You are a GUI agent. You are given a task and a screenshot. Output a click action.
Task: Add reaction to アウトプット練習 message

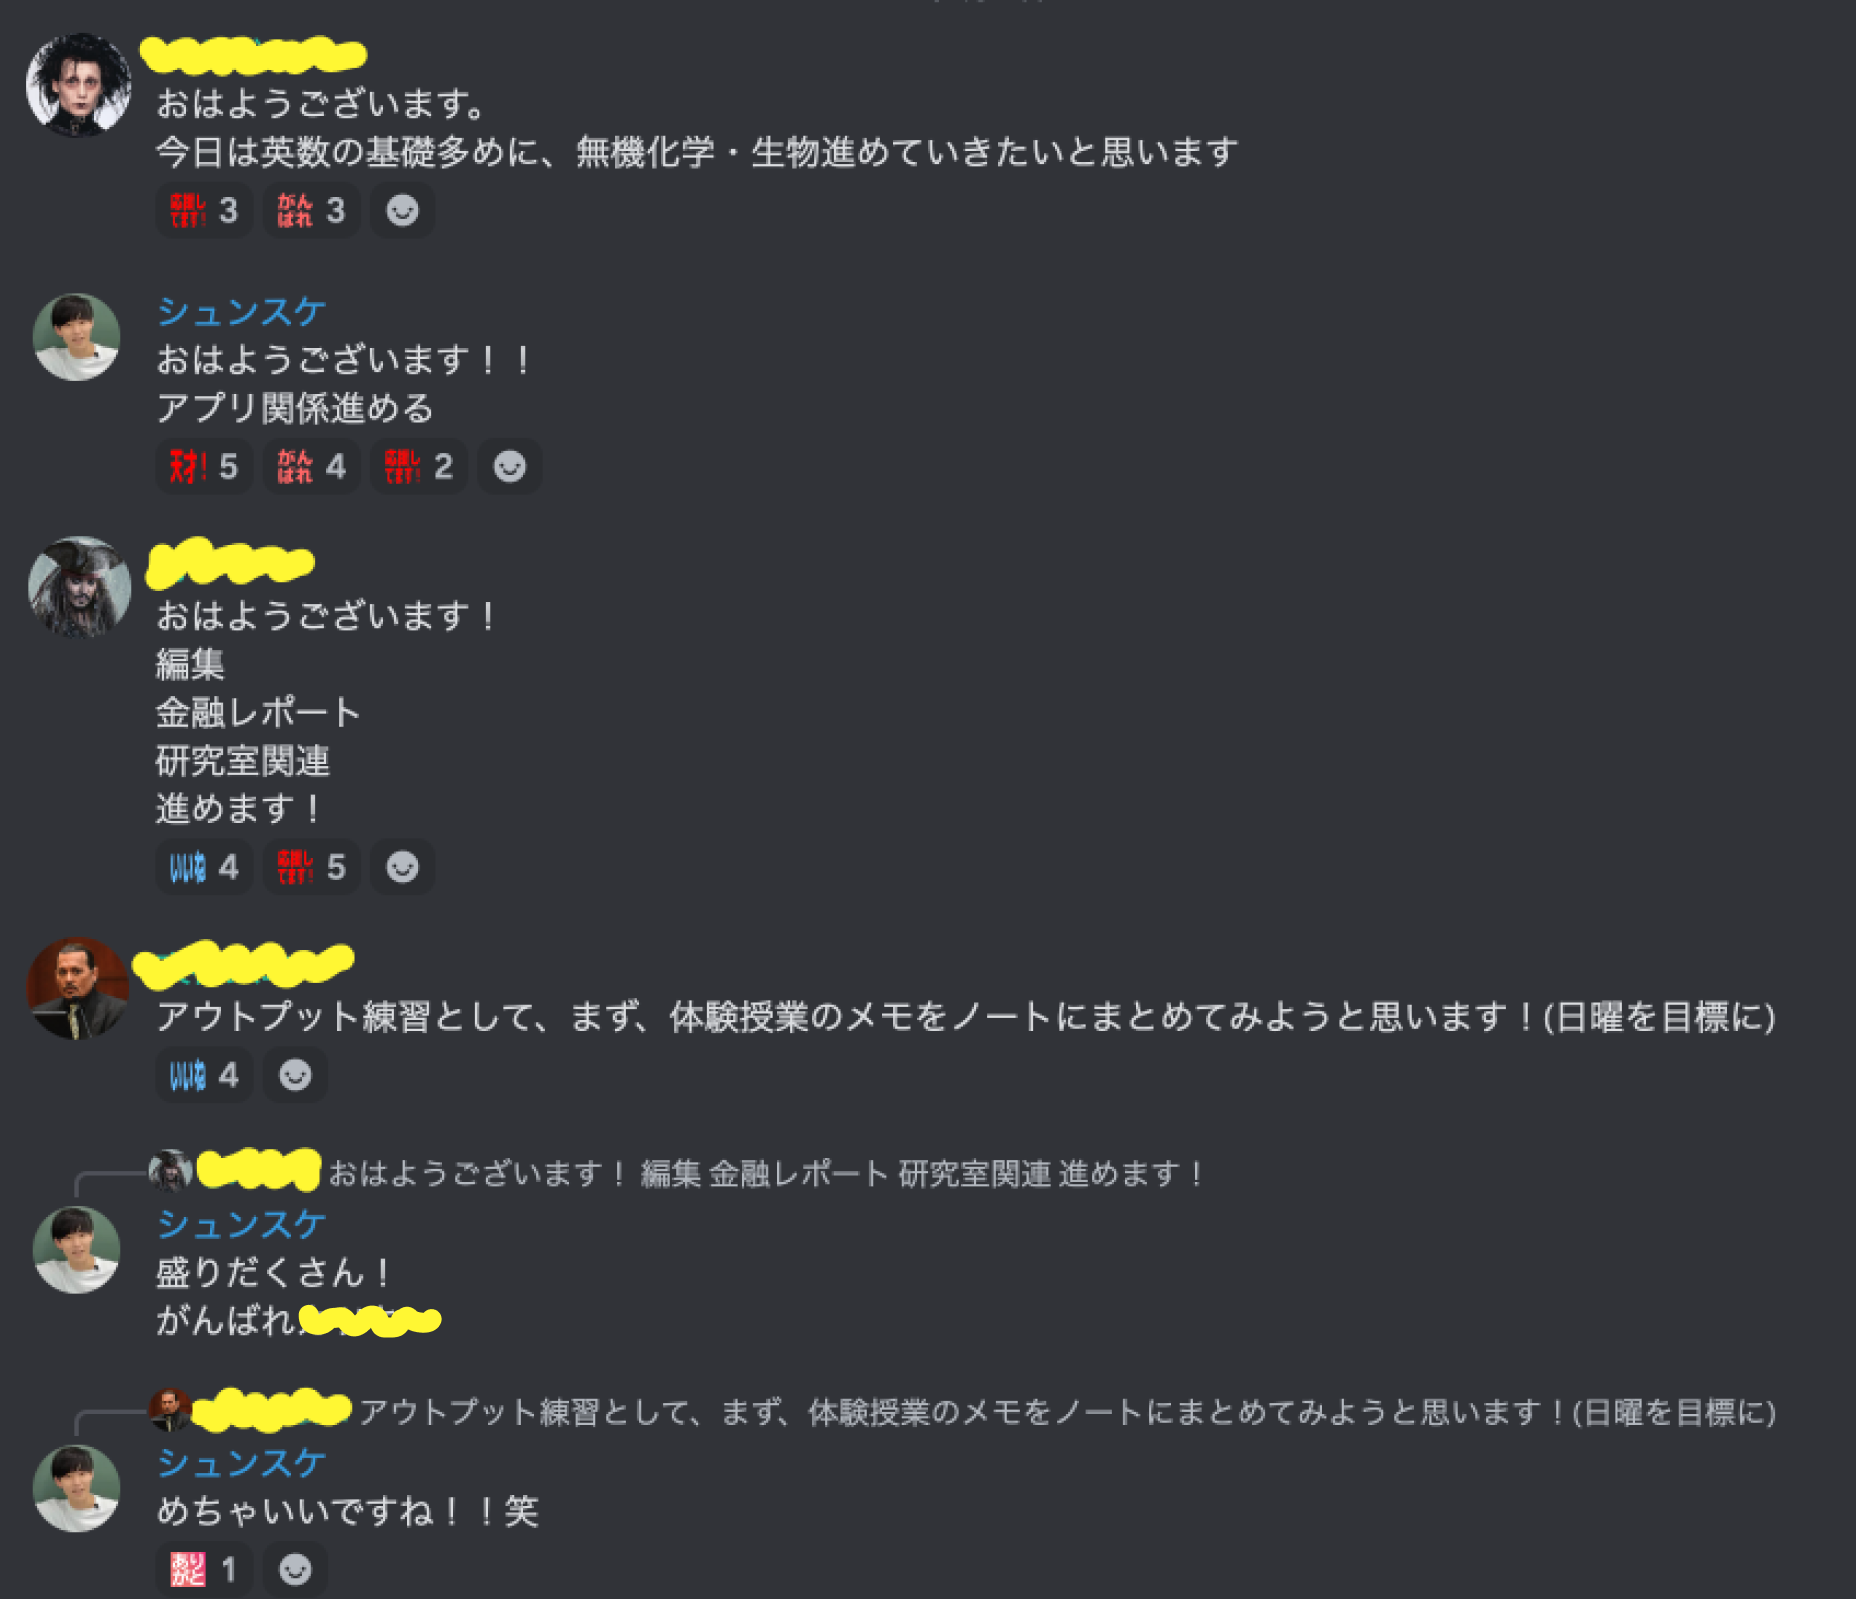(295, 1075)
